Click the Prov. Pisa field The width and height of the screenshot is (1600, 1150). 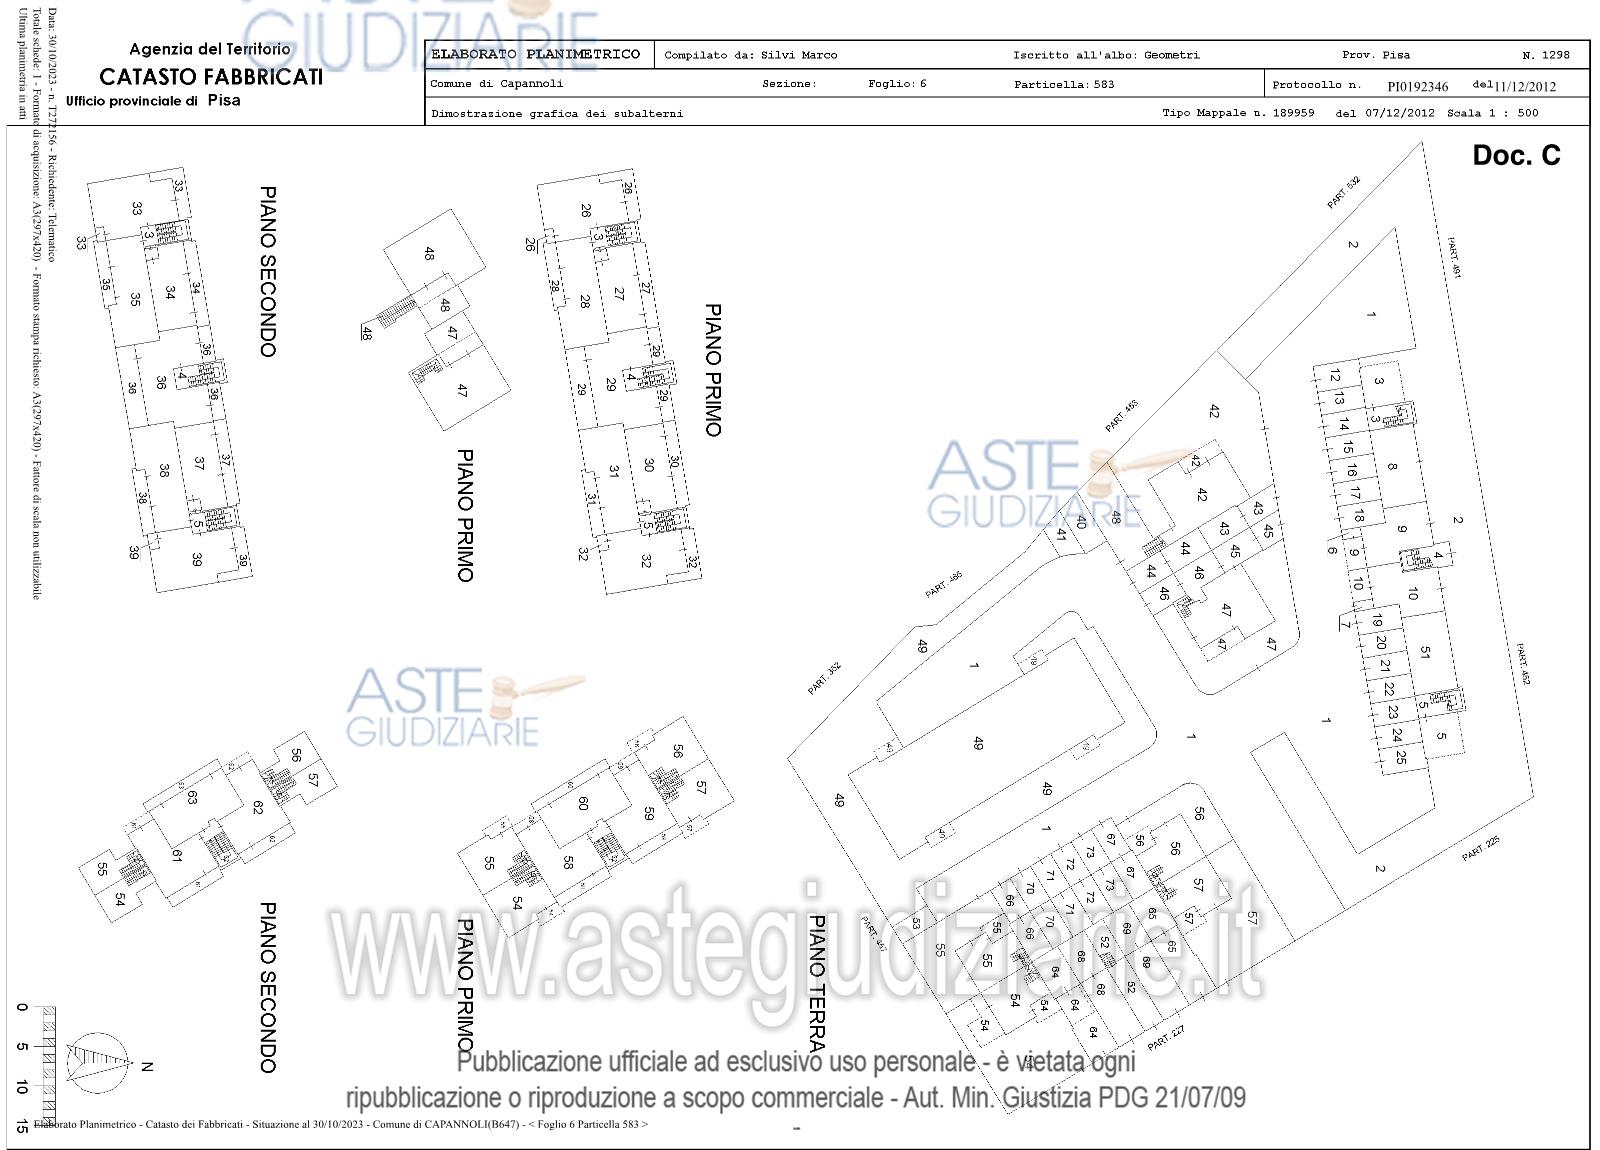1375,55
